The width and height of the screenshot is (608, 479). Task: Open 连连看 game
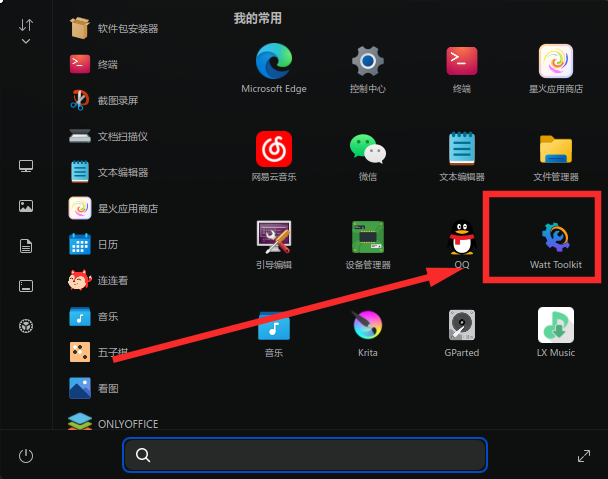click(98, 280)
